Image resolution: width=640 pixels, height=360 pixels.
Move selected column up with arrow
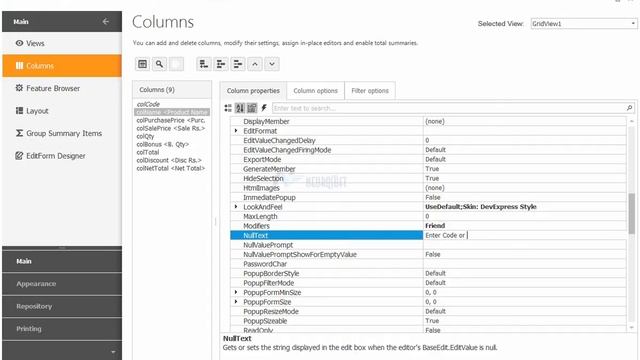255,64
